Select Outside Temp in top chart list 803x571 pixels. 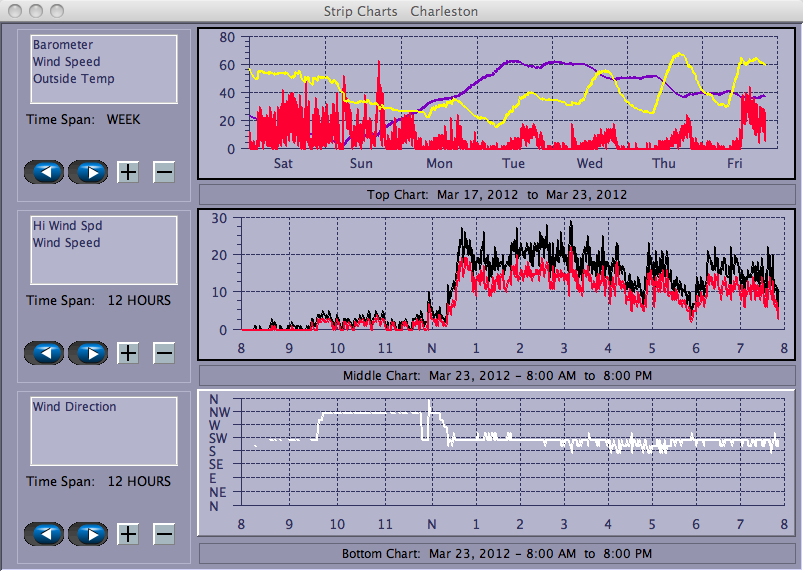tap(73, 79)
